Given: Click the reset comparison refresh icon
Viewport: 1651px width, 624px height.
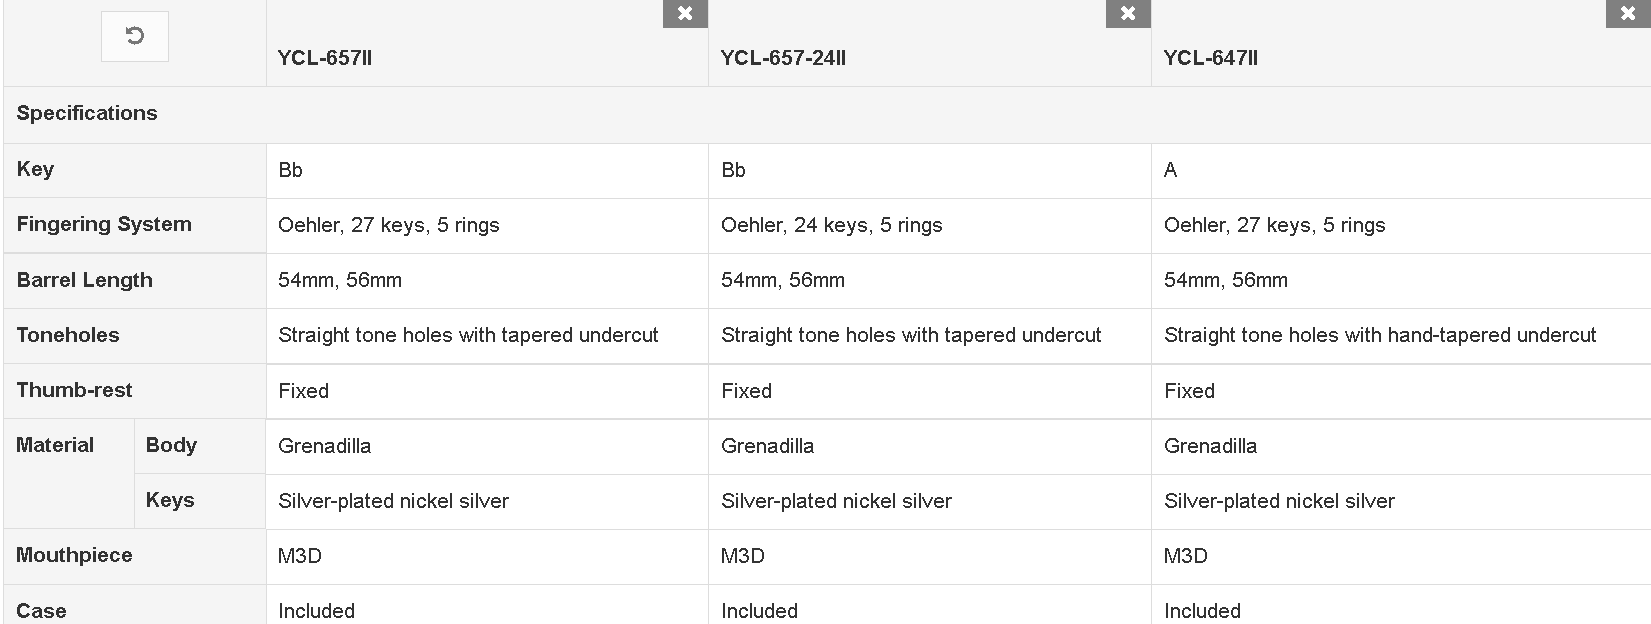Looking at the screenshot, I should click(x=135, y=37).
